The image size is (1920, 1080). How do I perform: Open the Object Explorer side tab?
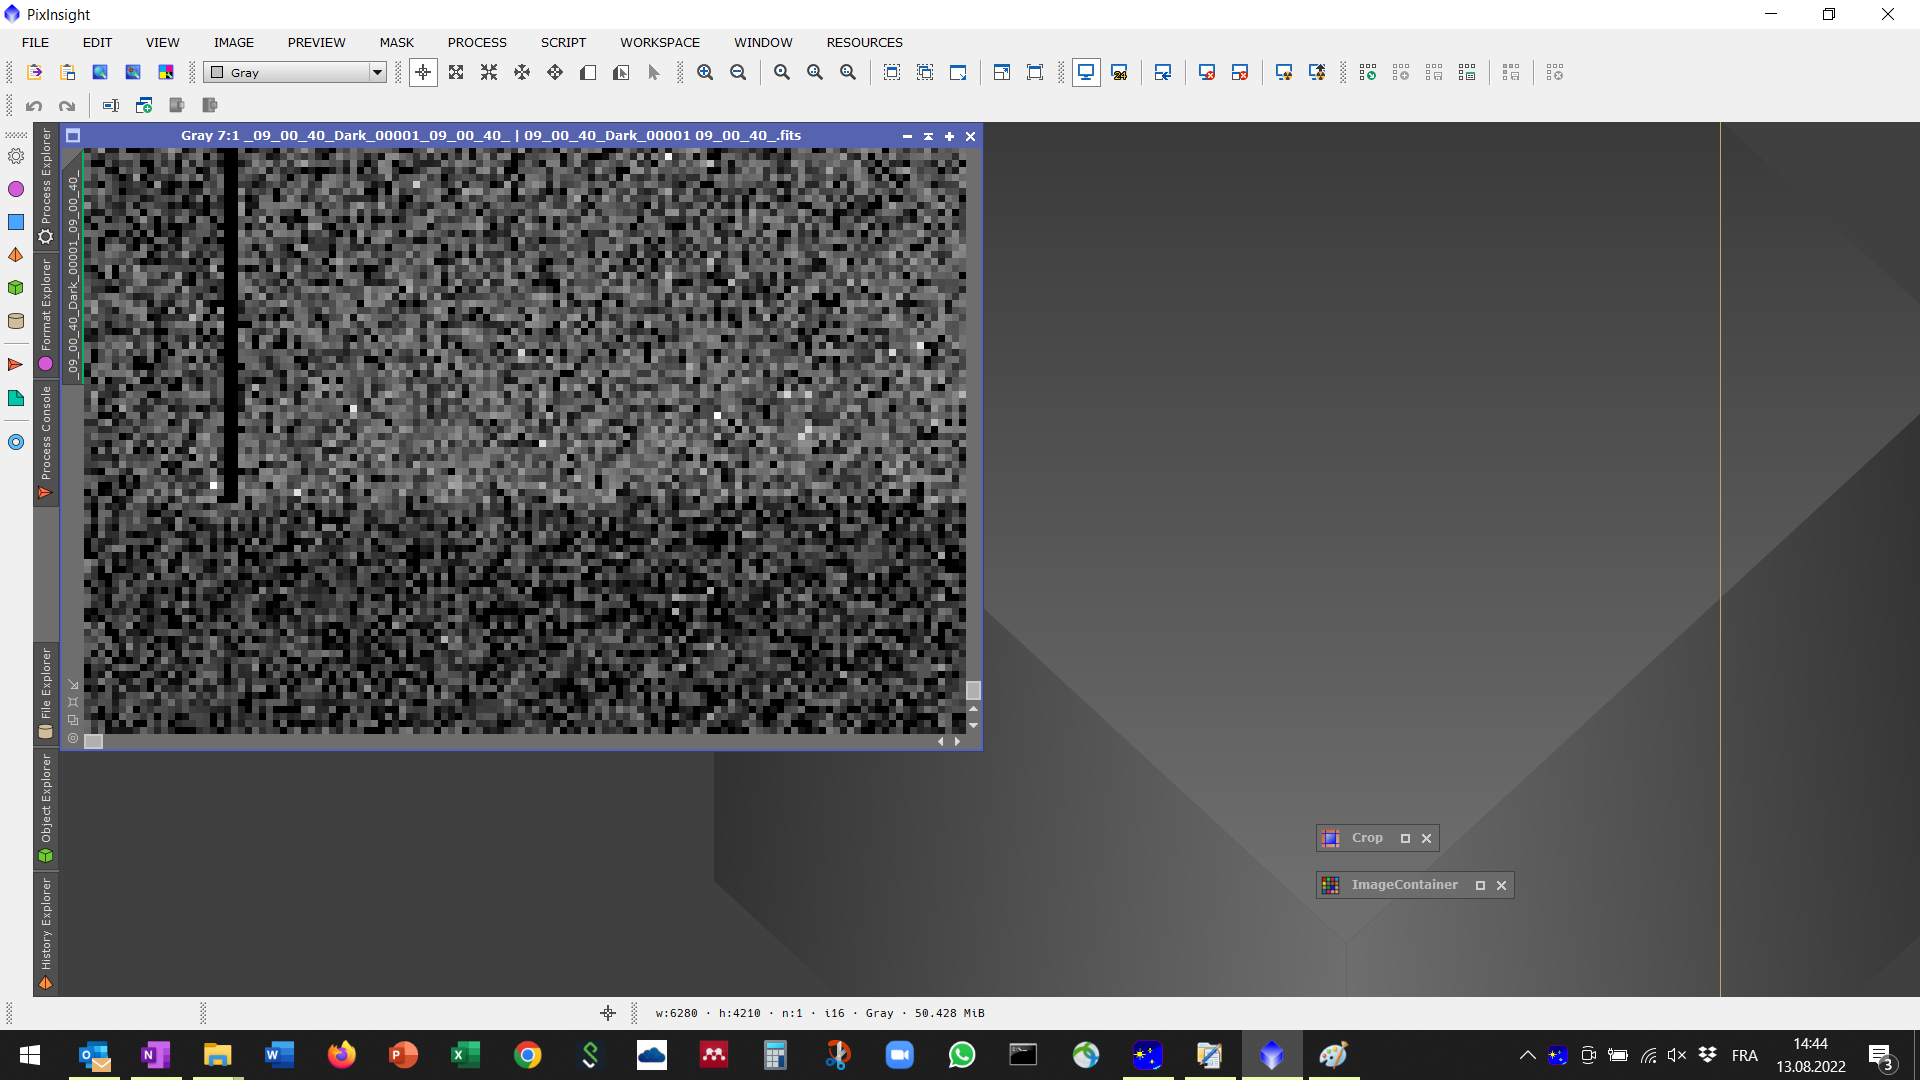[46, 808]
